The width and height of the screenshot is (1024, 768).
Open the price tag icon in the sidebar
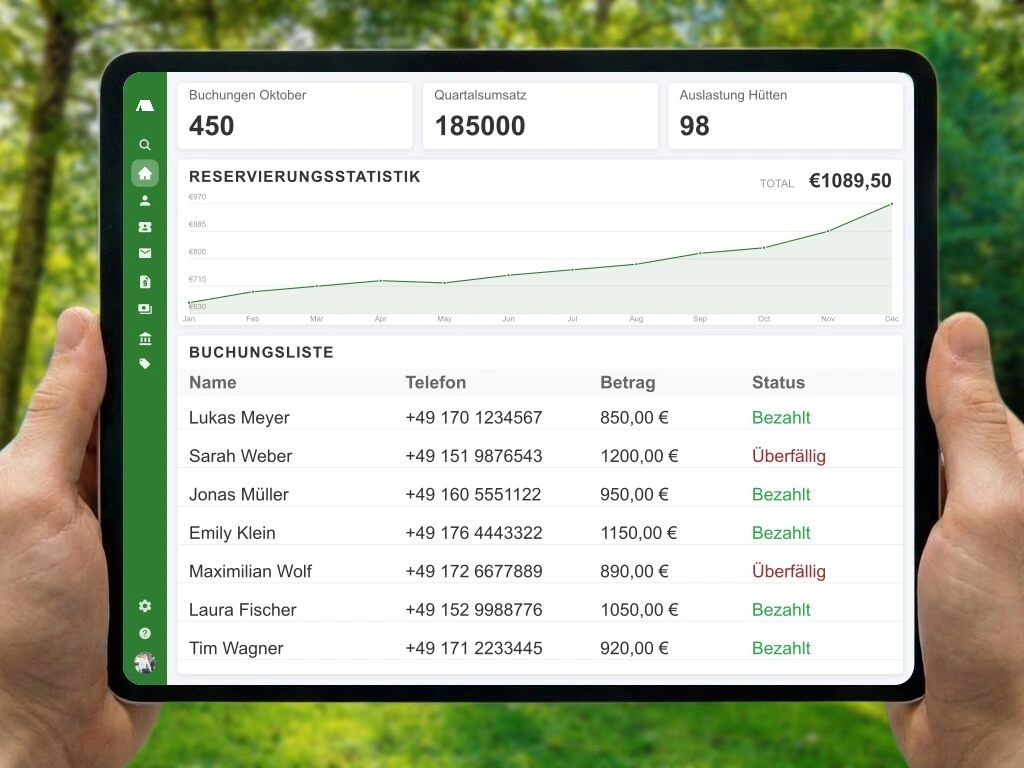145,364
